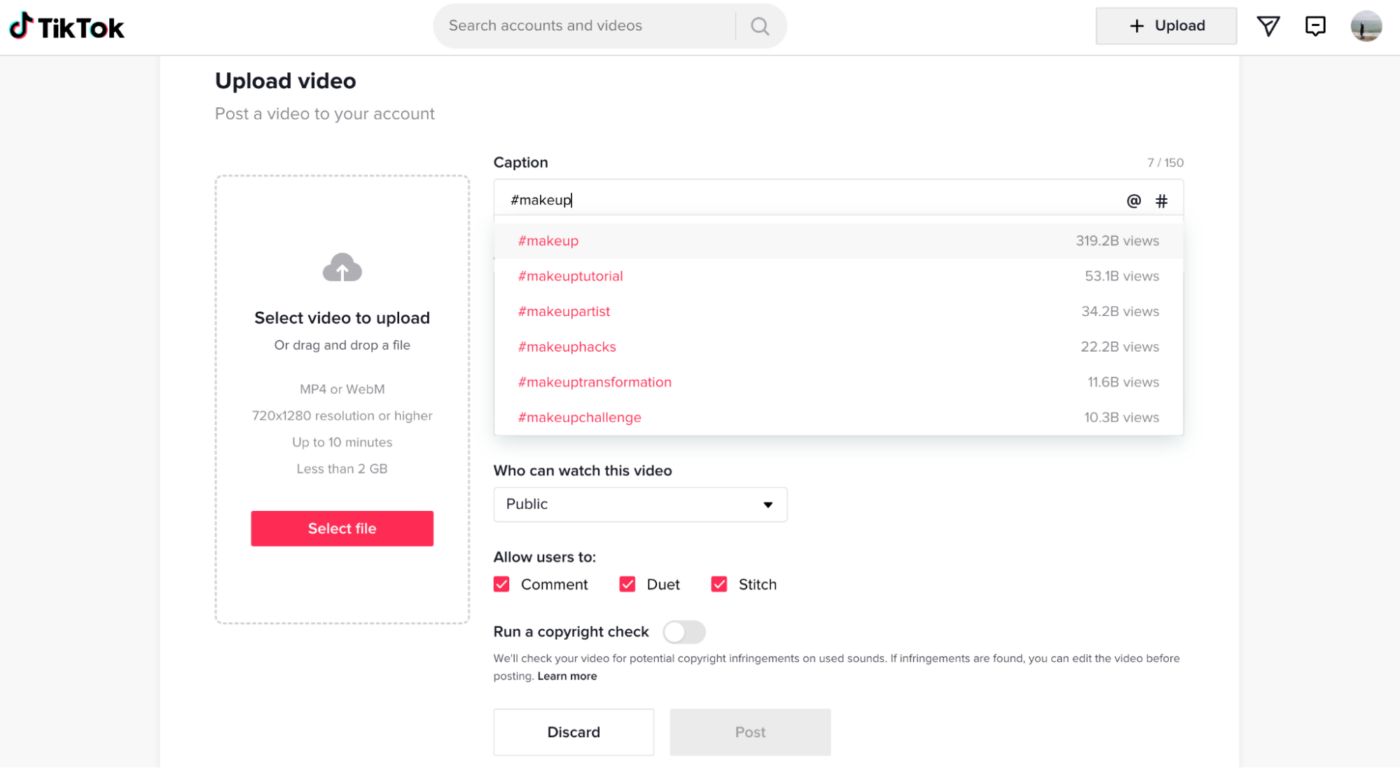Click the search magnifier icon
1400x768 pixels.
pos(759,25)
